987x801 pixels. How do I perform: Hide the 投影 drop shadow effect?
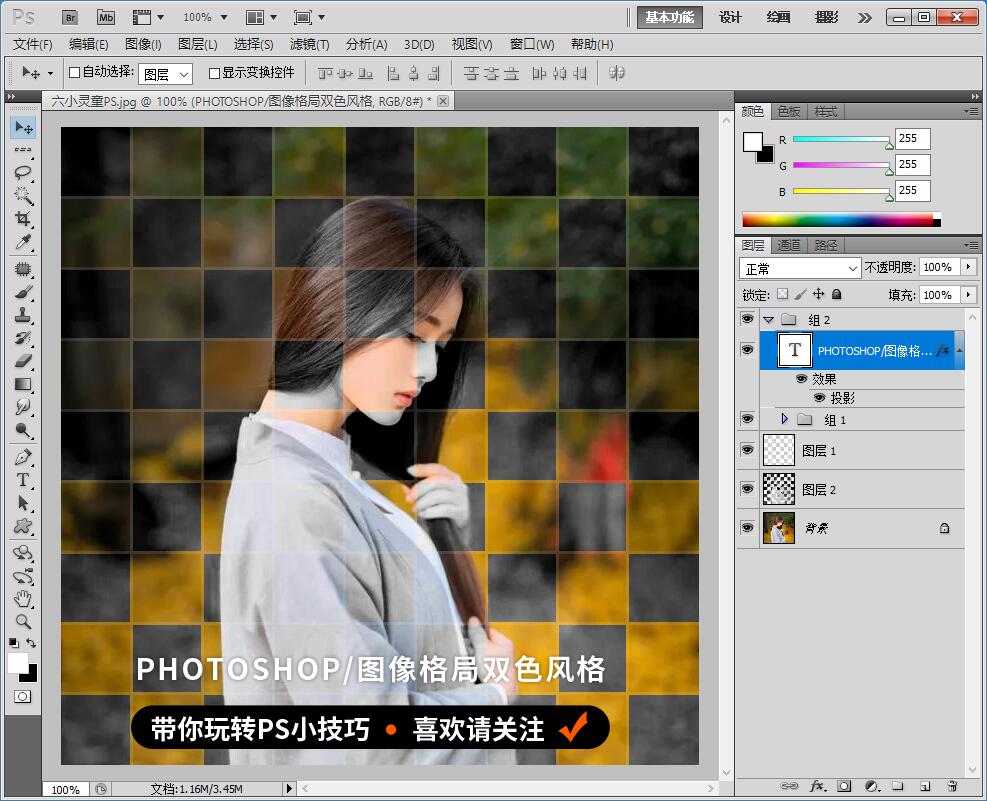pos(820,398)
